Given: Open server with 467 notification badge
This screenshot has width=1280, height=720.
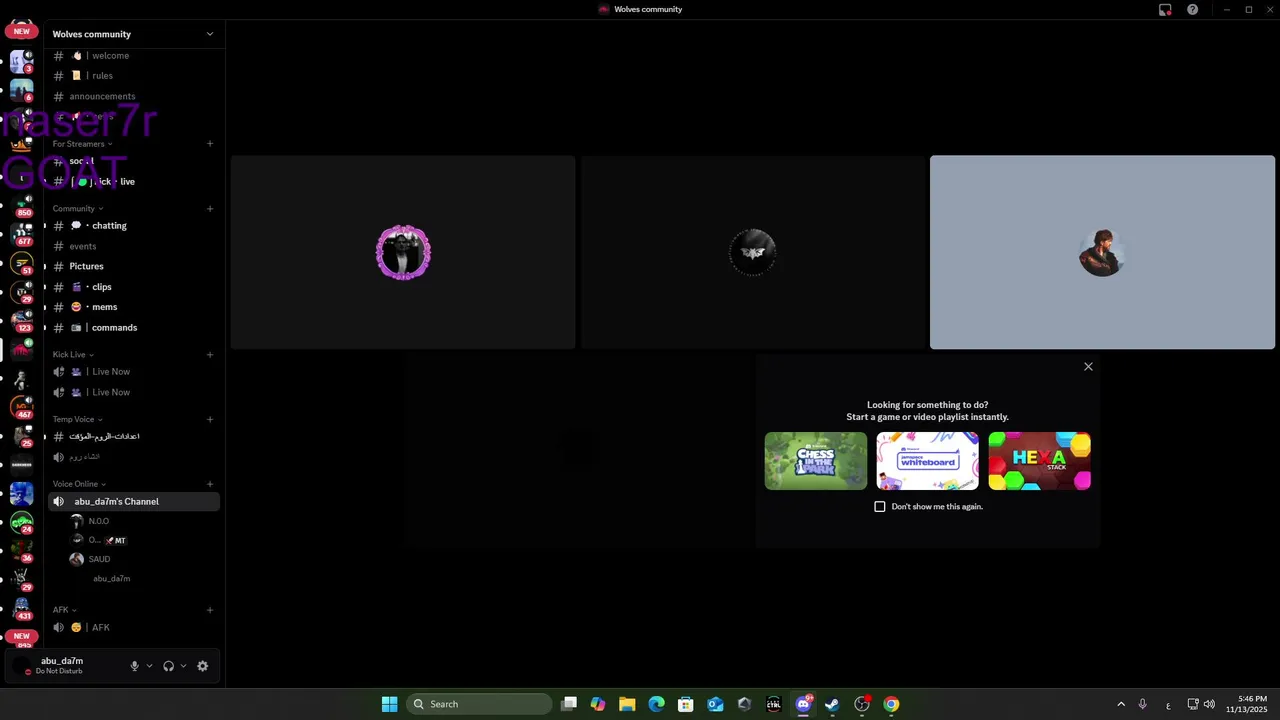Looking at the screenshot, I should (22, 407).
